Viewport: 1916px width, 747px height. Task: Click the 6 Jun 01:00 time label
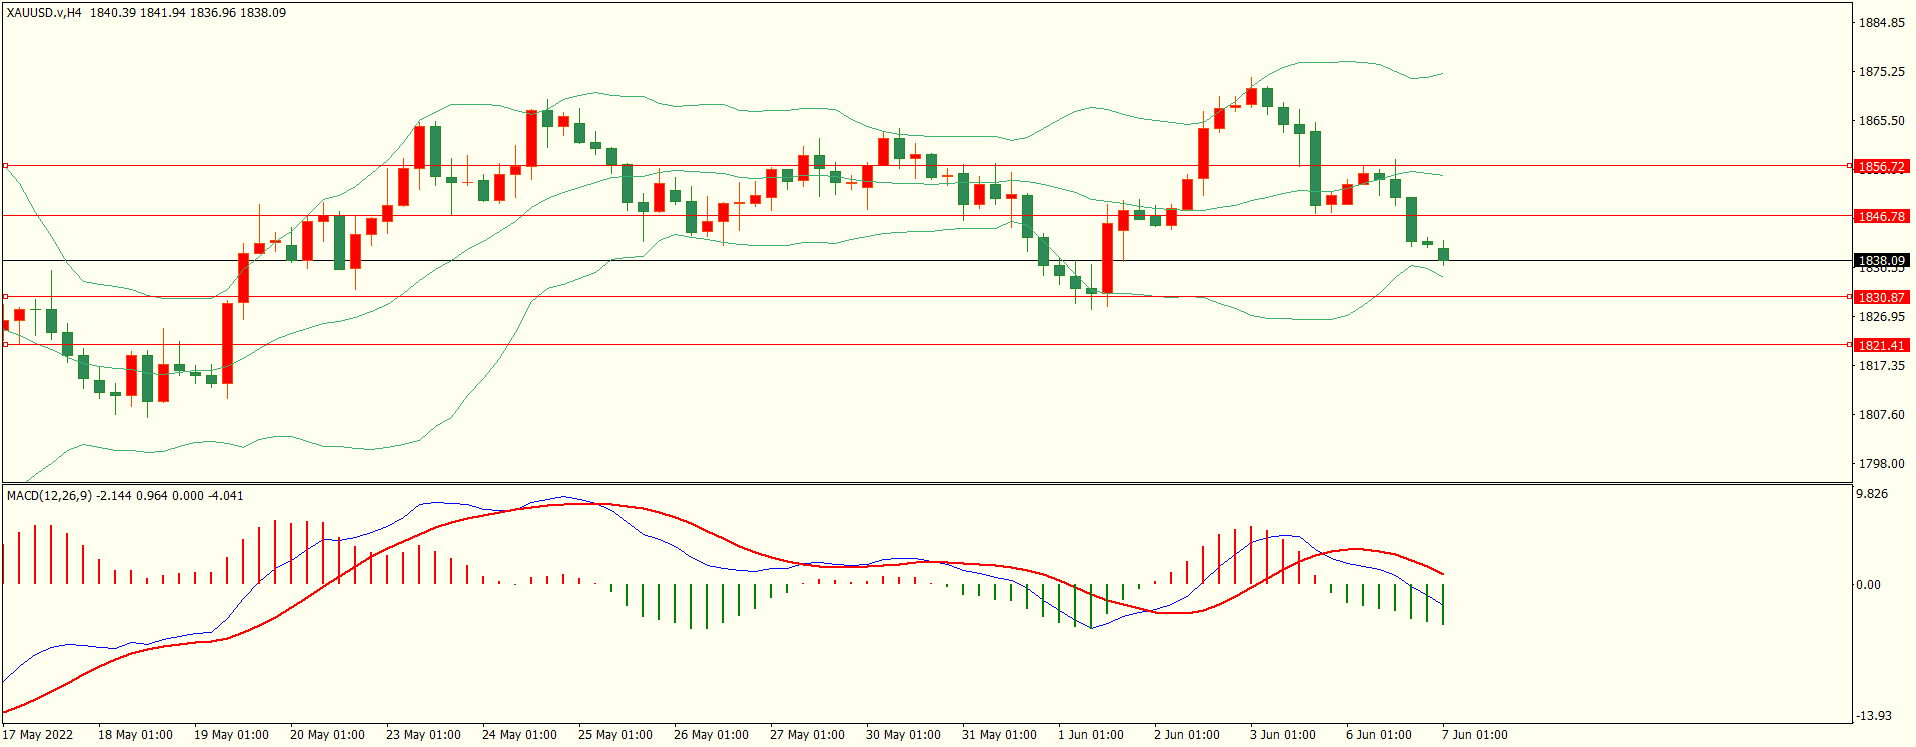pyautogui.click(x=1379, y=735)
